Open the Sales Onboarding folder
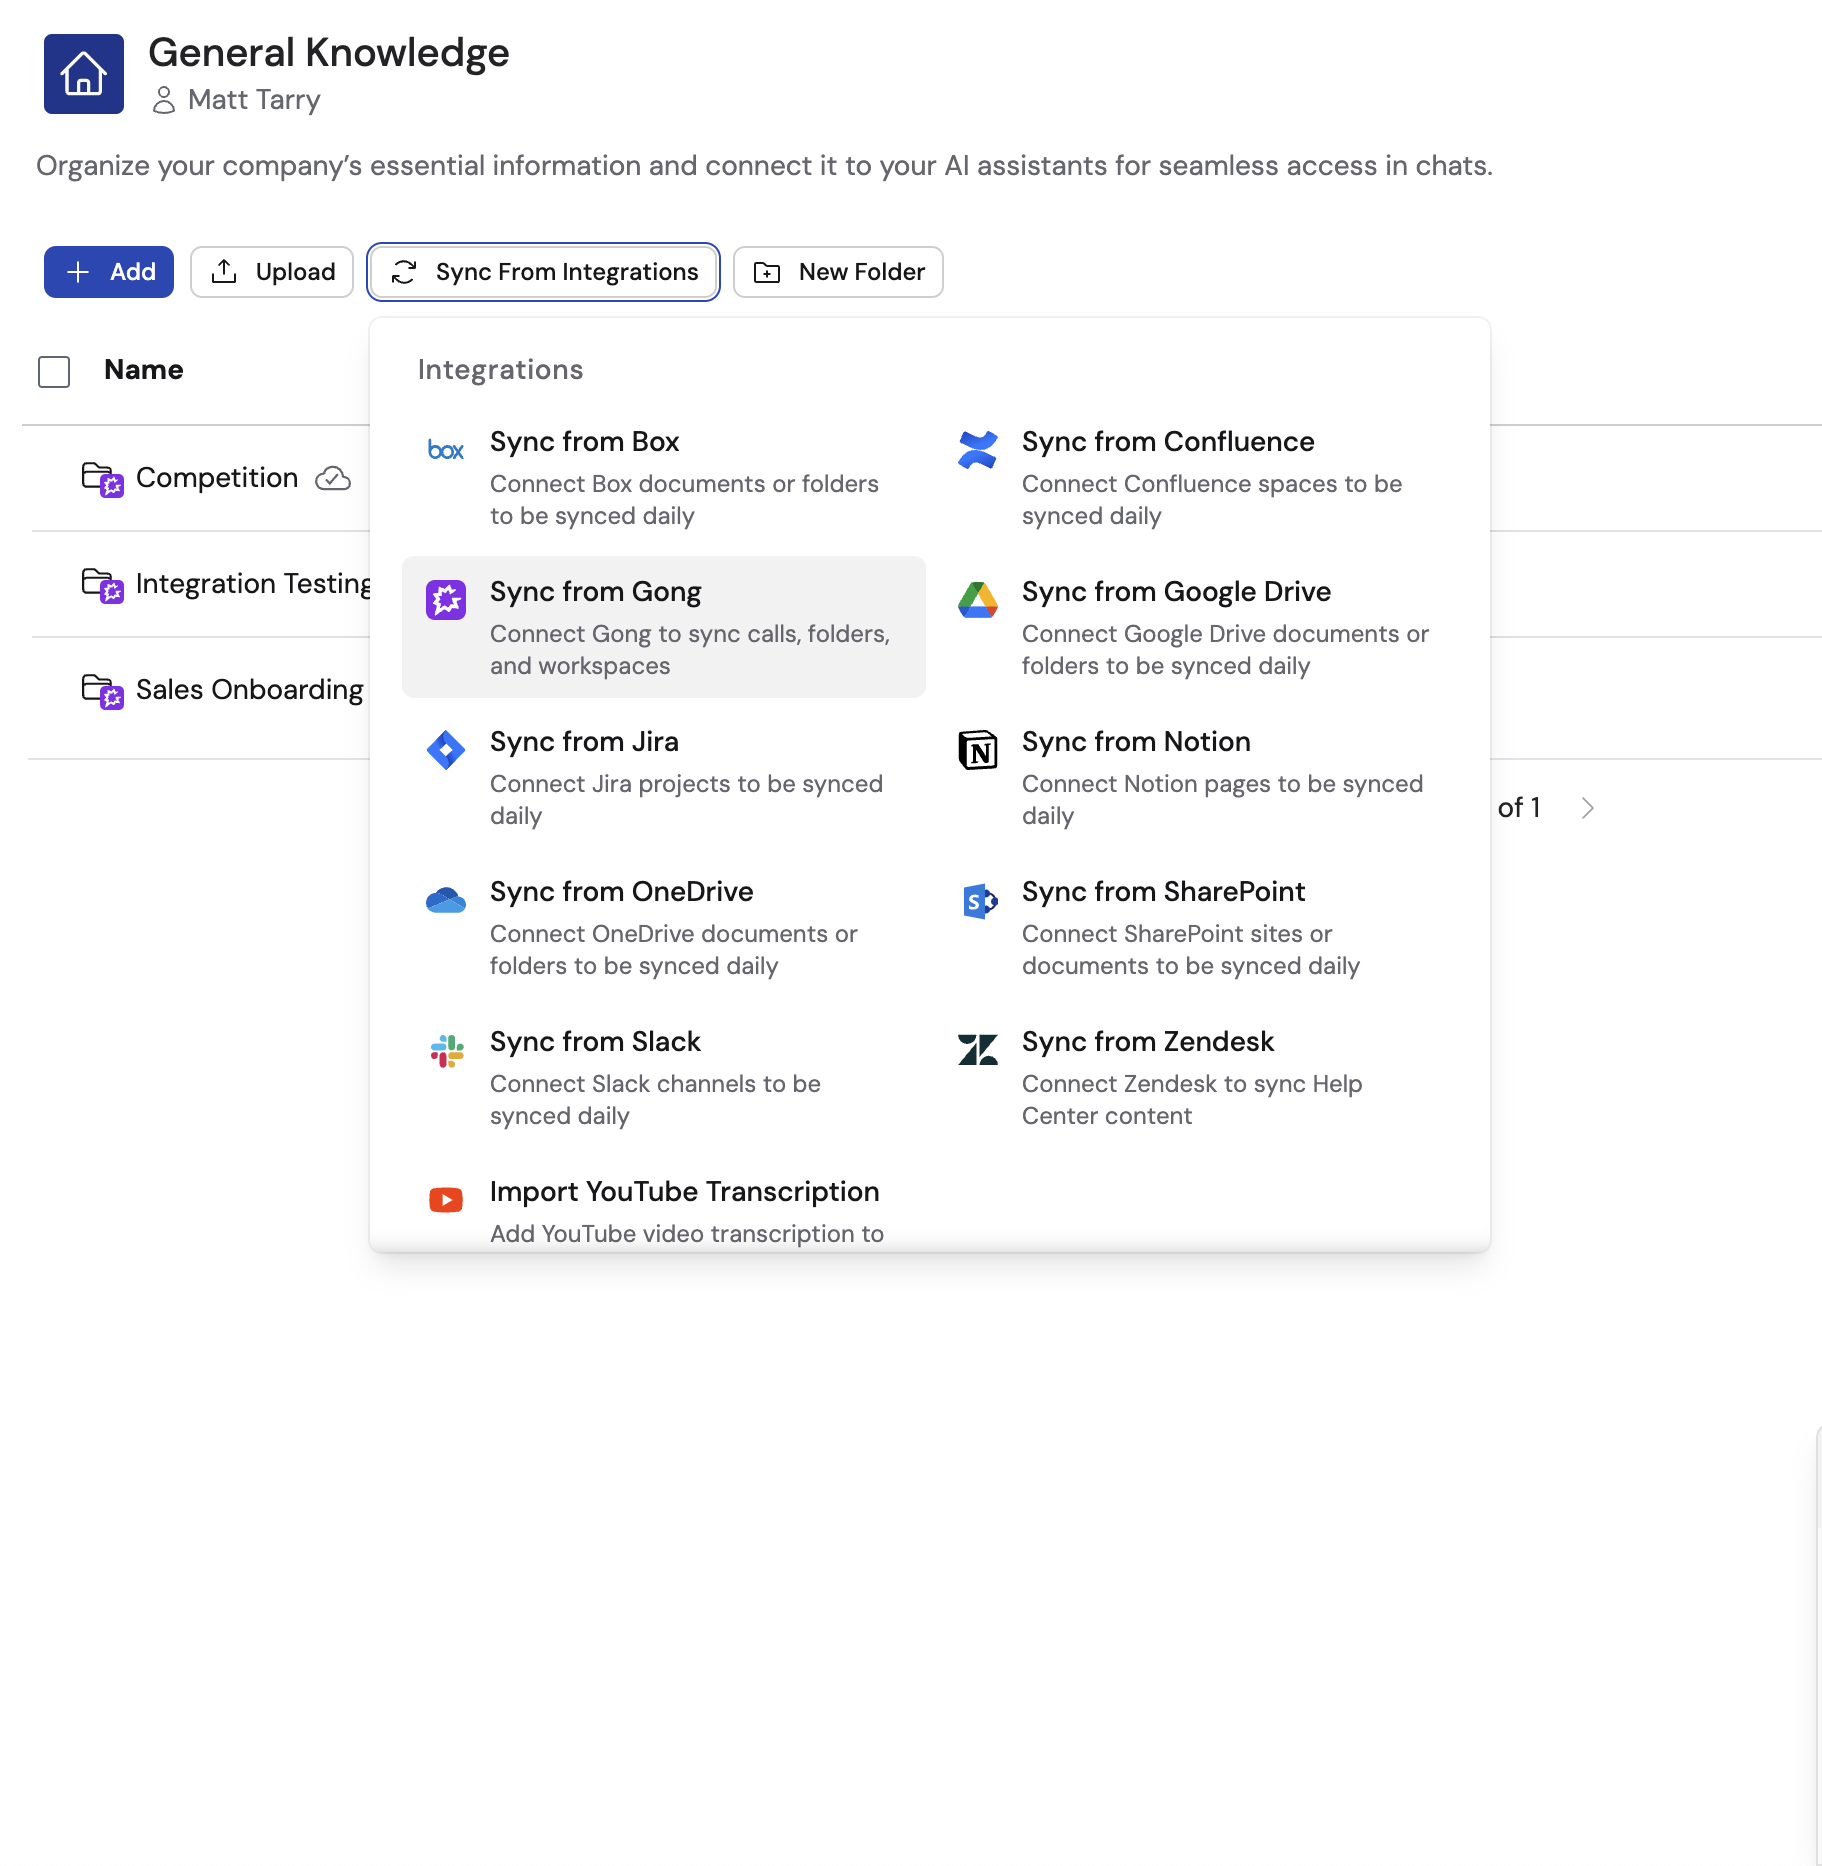The image size is (1822, 1866). pos(249,690)
